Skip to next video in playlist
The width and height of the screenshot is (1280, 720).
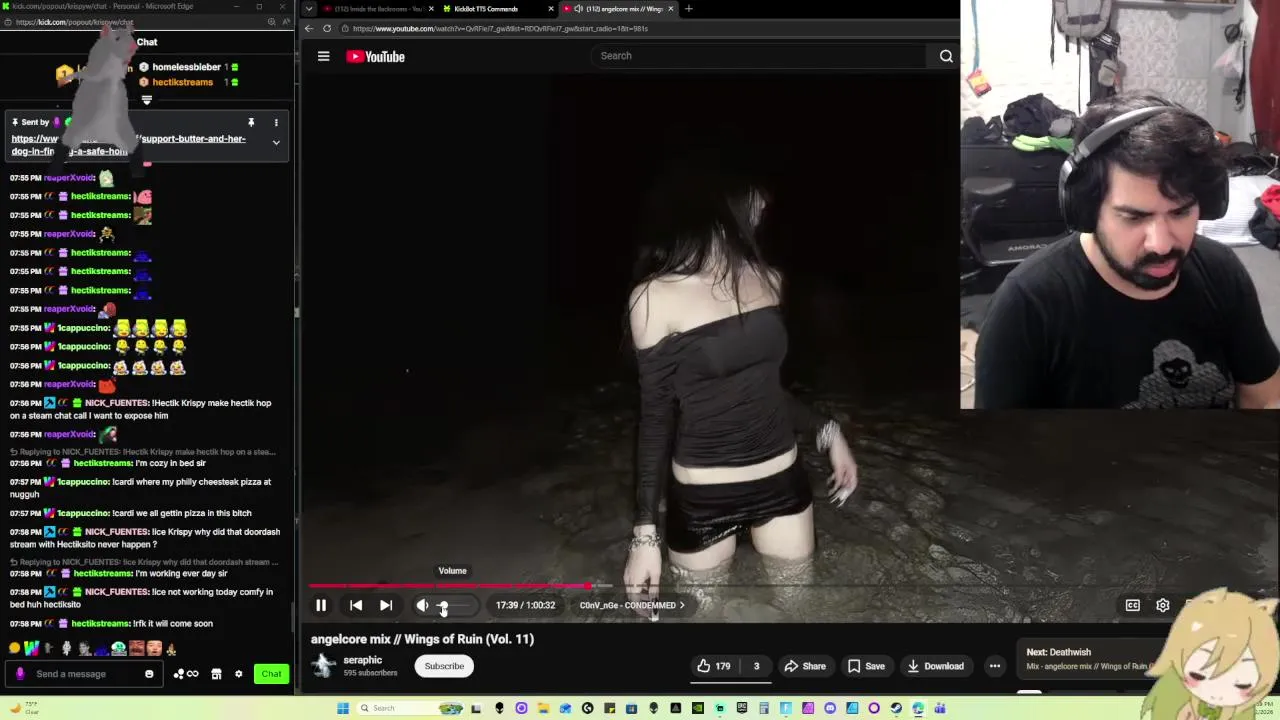[x=386, y=605]
